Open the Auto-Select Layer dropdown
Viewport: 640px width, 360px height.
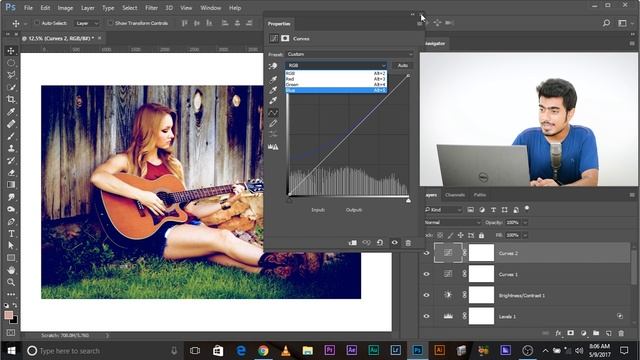click(x=87, y=23)
